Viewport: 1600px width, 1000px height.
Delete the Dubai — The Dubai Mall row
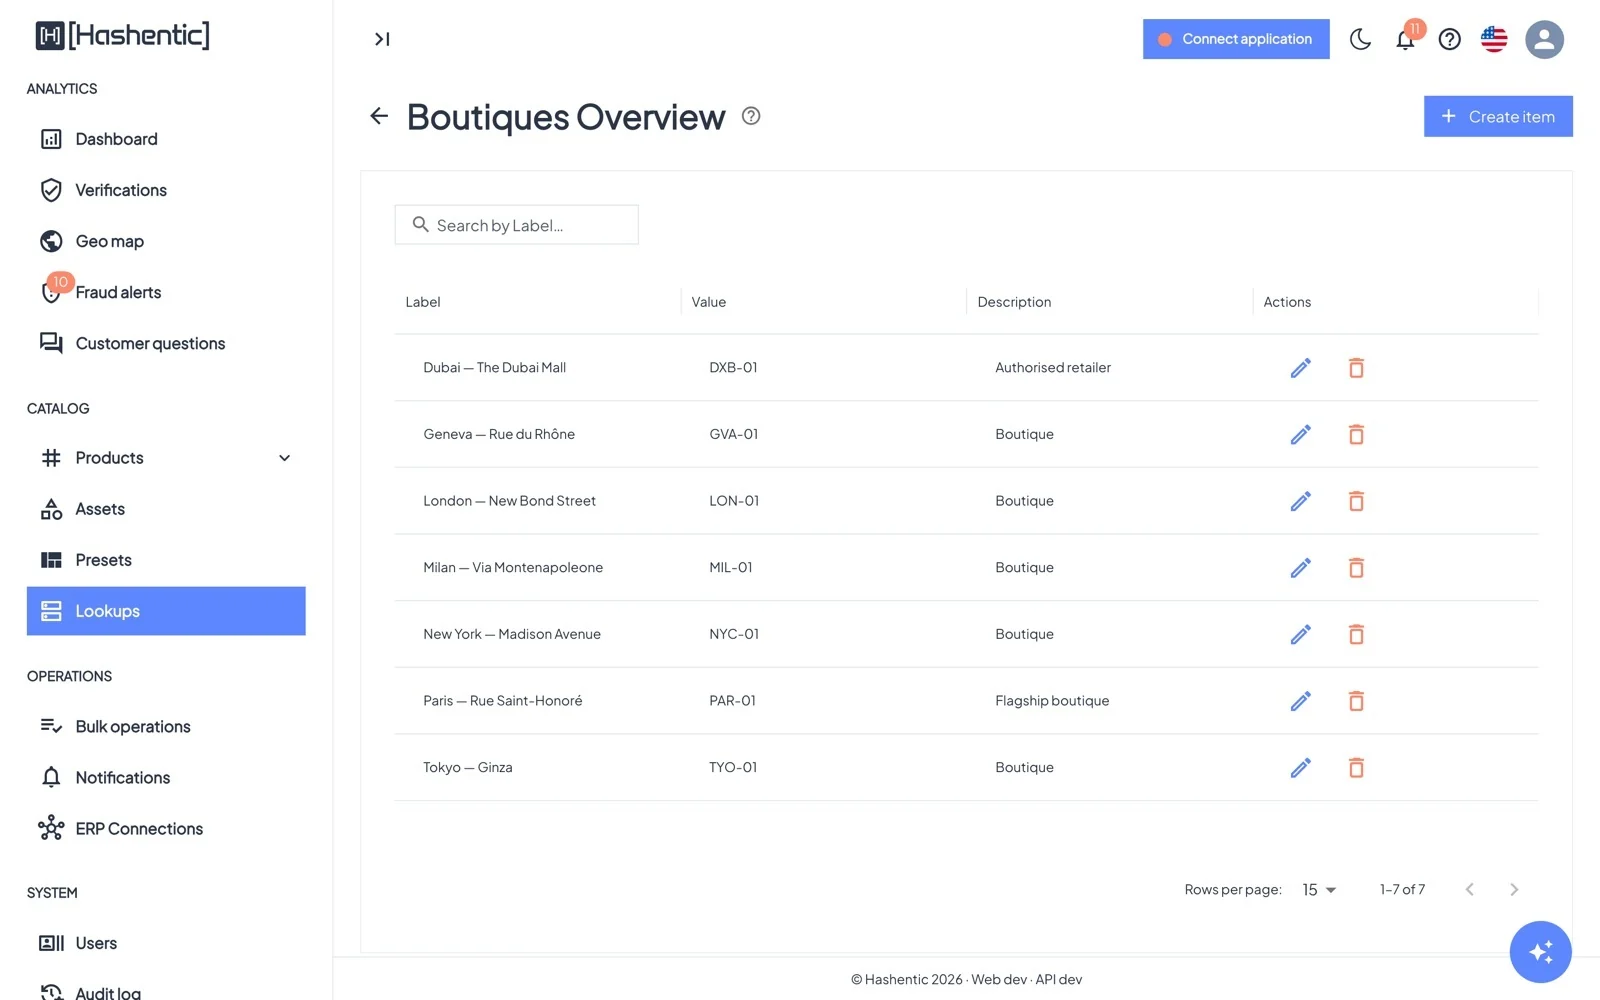(x=1356, y=368)
